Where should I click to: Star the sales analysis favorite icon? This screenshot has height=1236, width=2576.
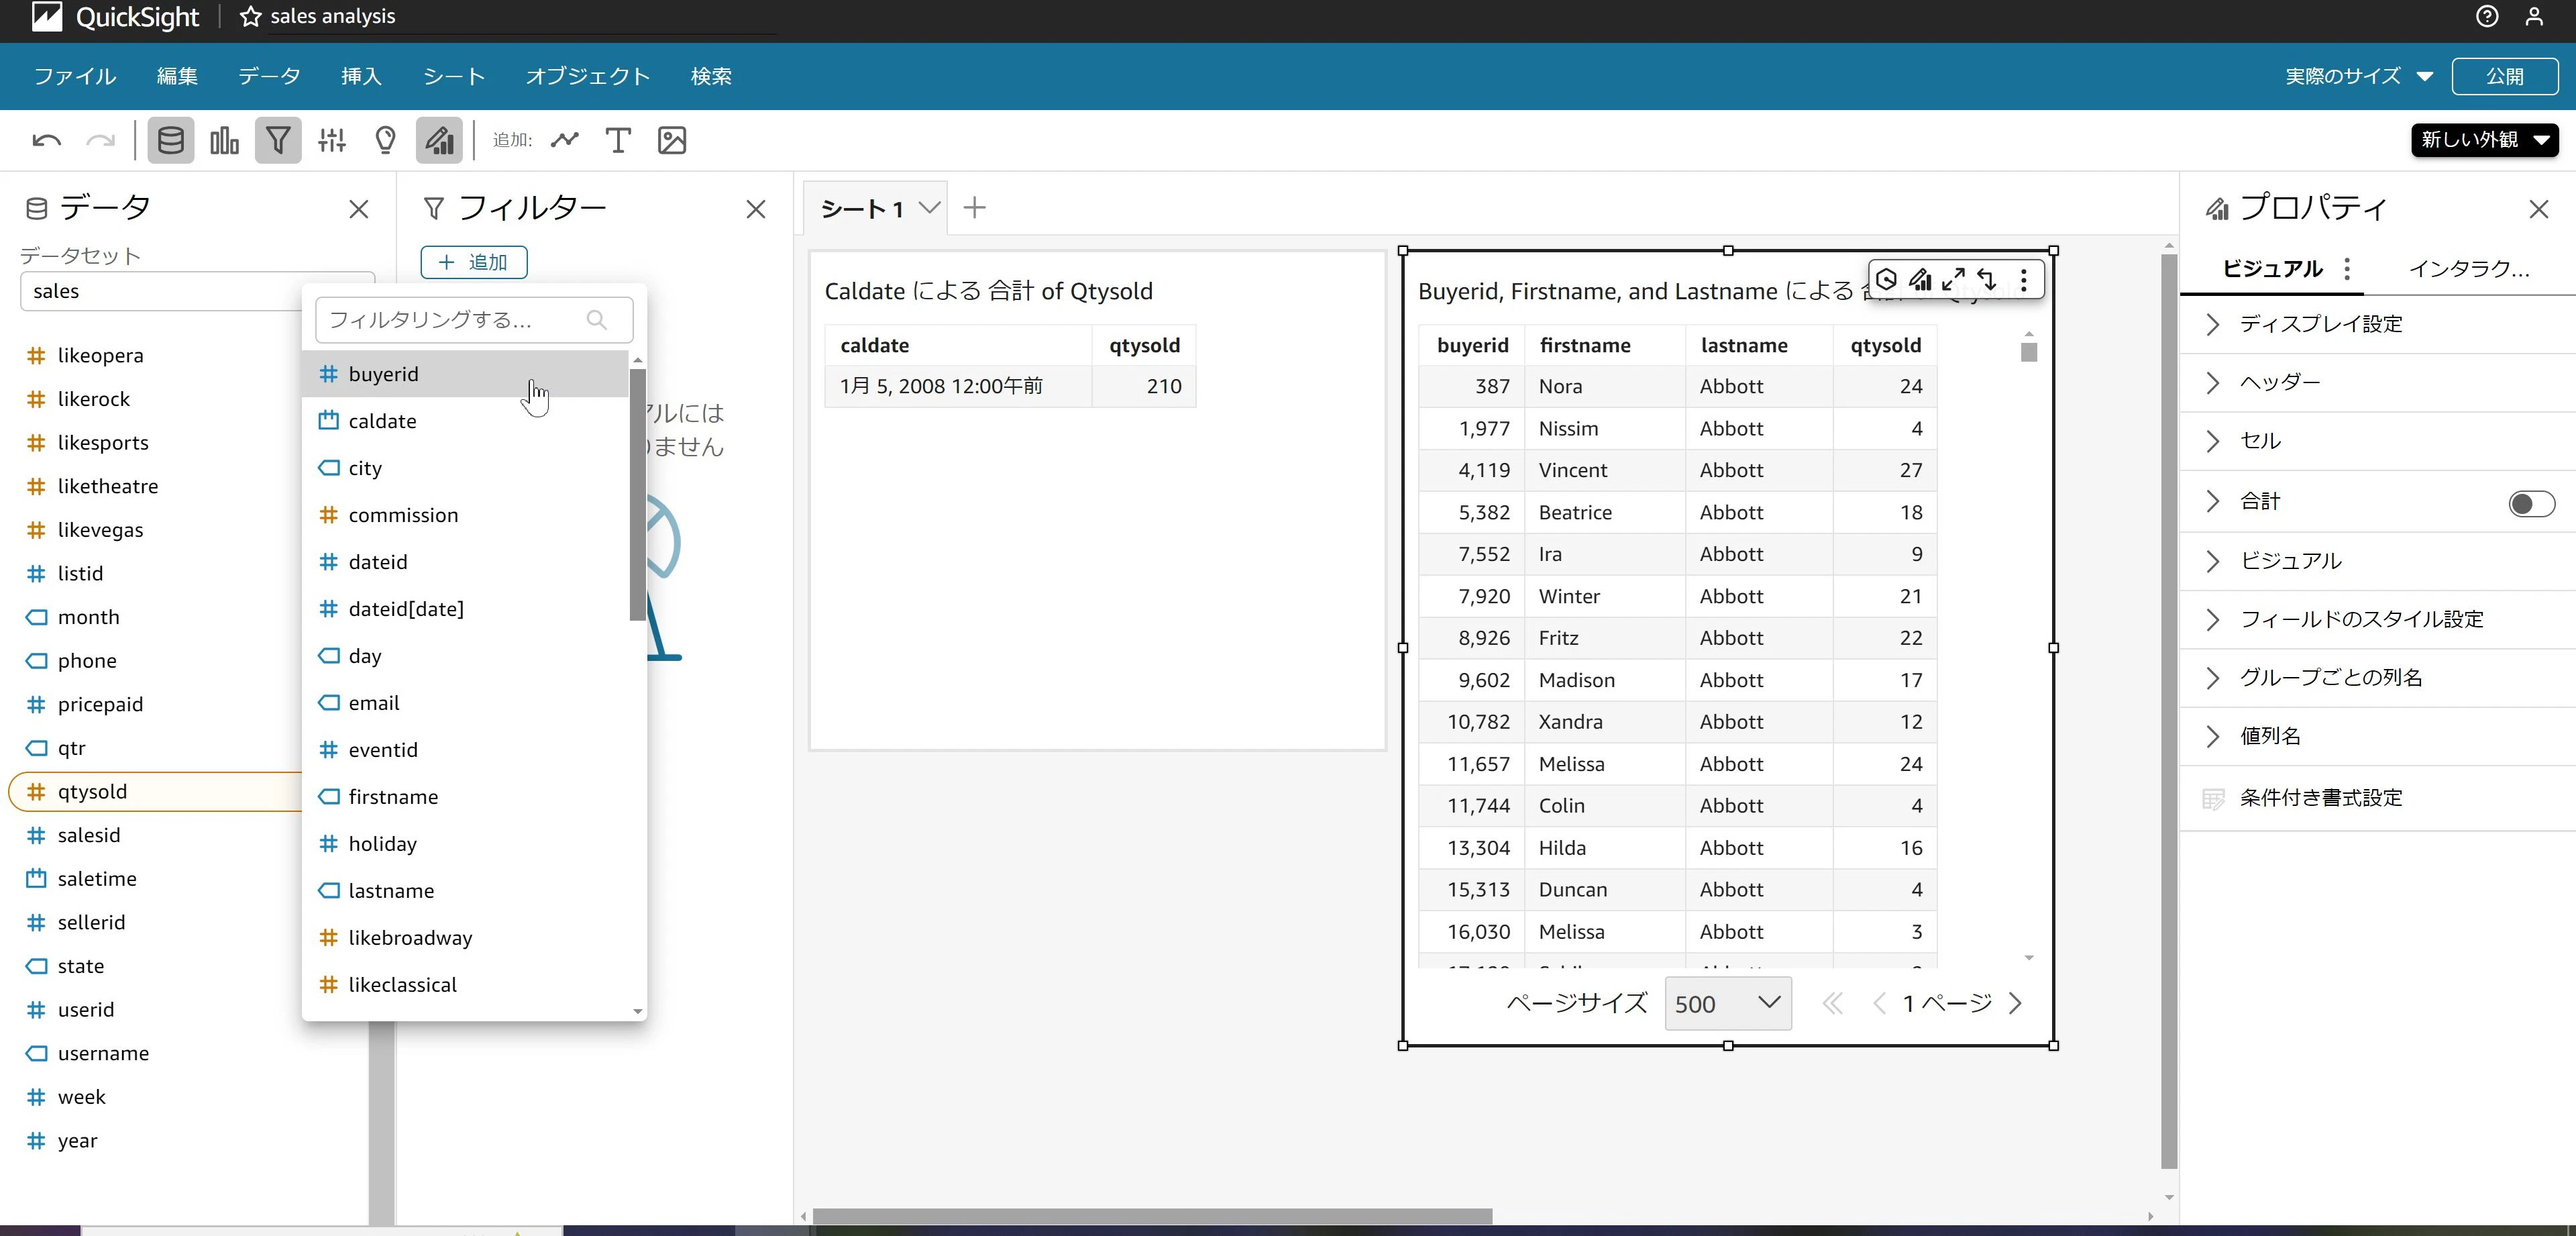click(250, 17)
